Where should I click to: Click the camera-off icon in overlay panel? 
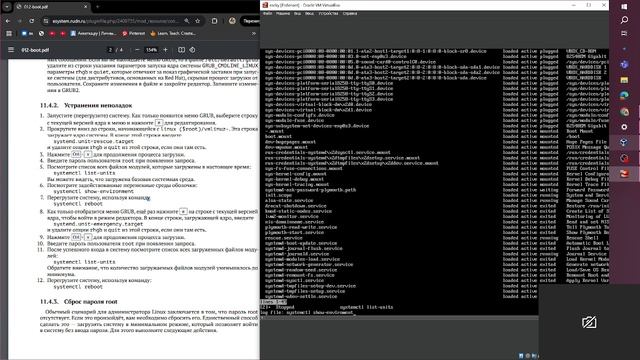589,322
